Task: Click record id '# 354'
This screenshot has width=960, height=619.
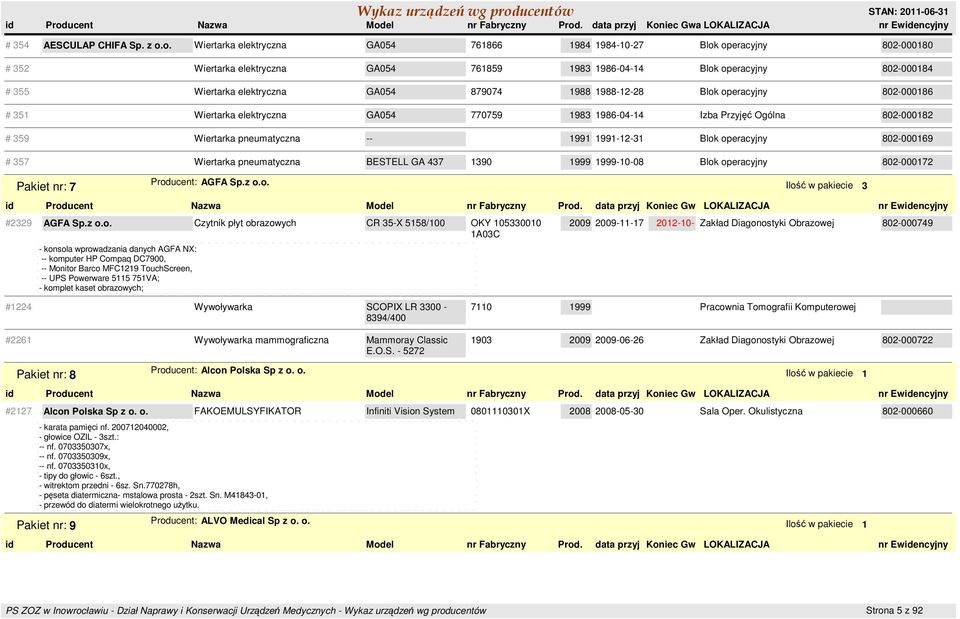Action: pos(17,45)
